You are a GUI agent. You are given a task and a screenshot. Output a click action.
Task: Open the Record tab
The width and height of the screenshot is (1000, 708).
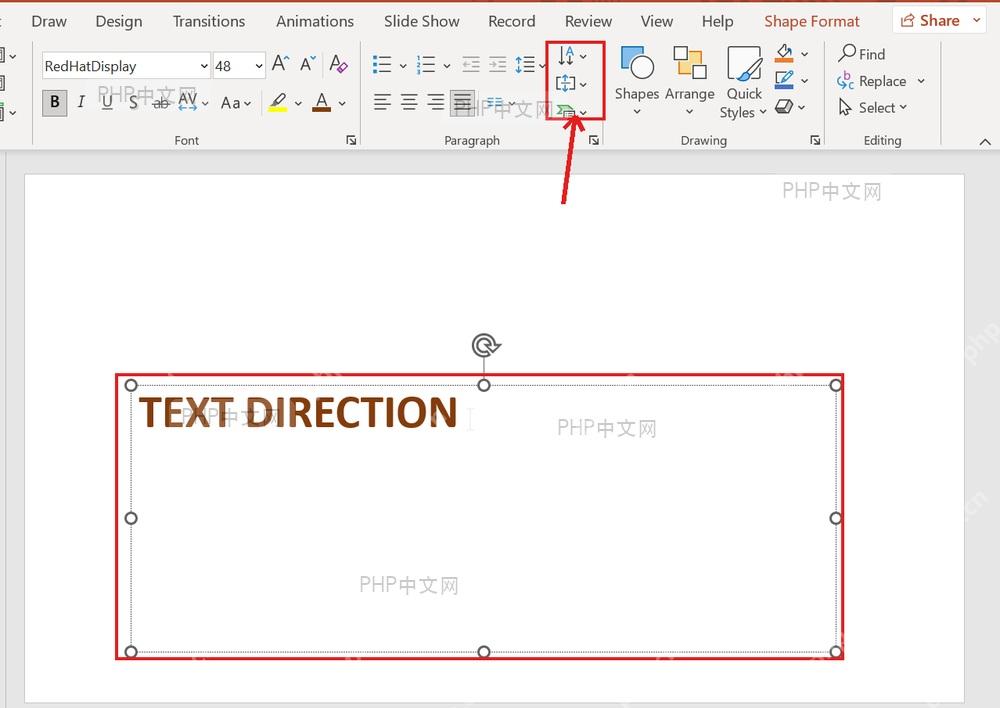click(x=511, y=21)
